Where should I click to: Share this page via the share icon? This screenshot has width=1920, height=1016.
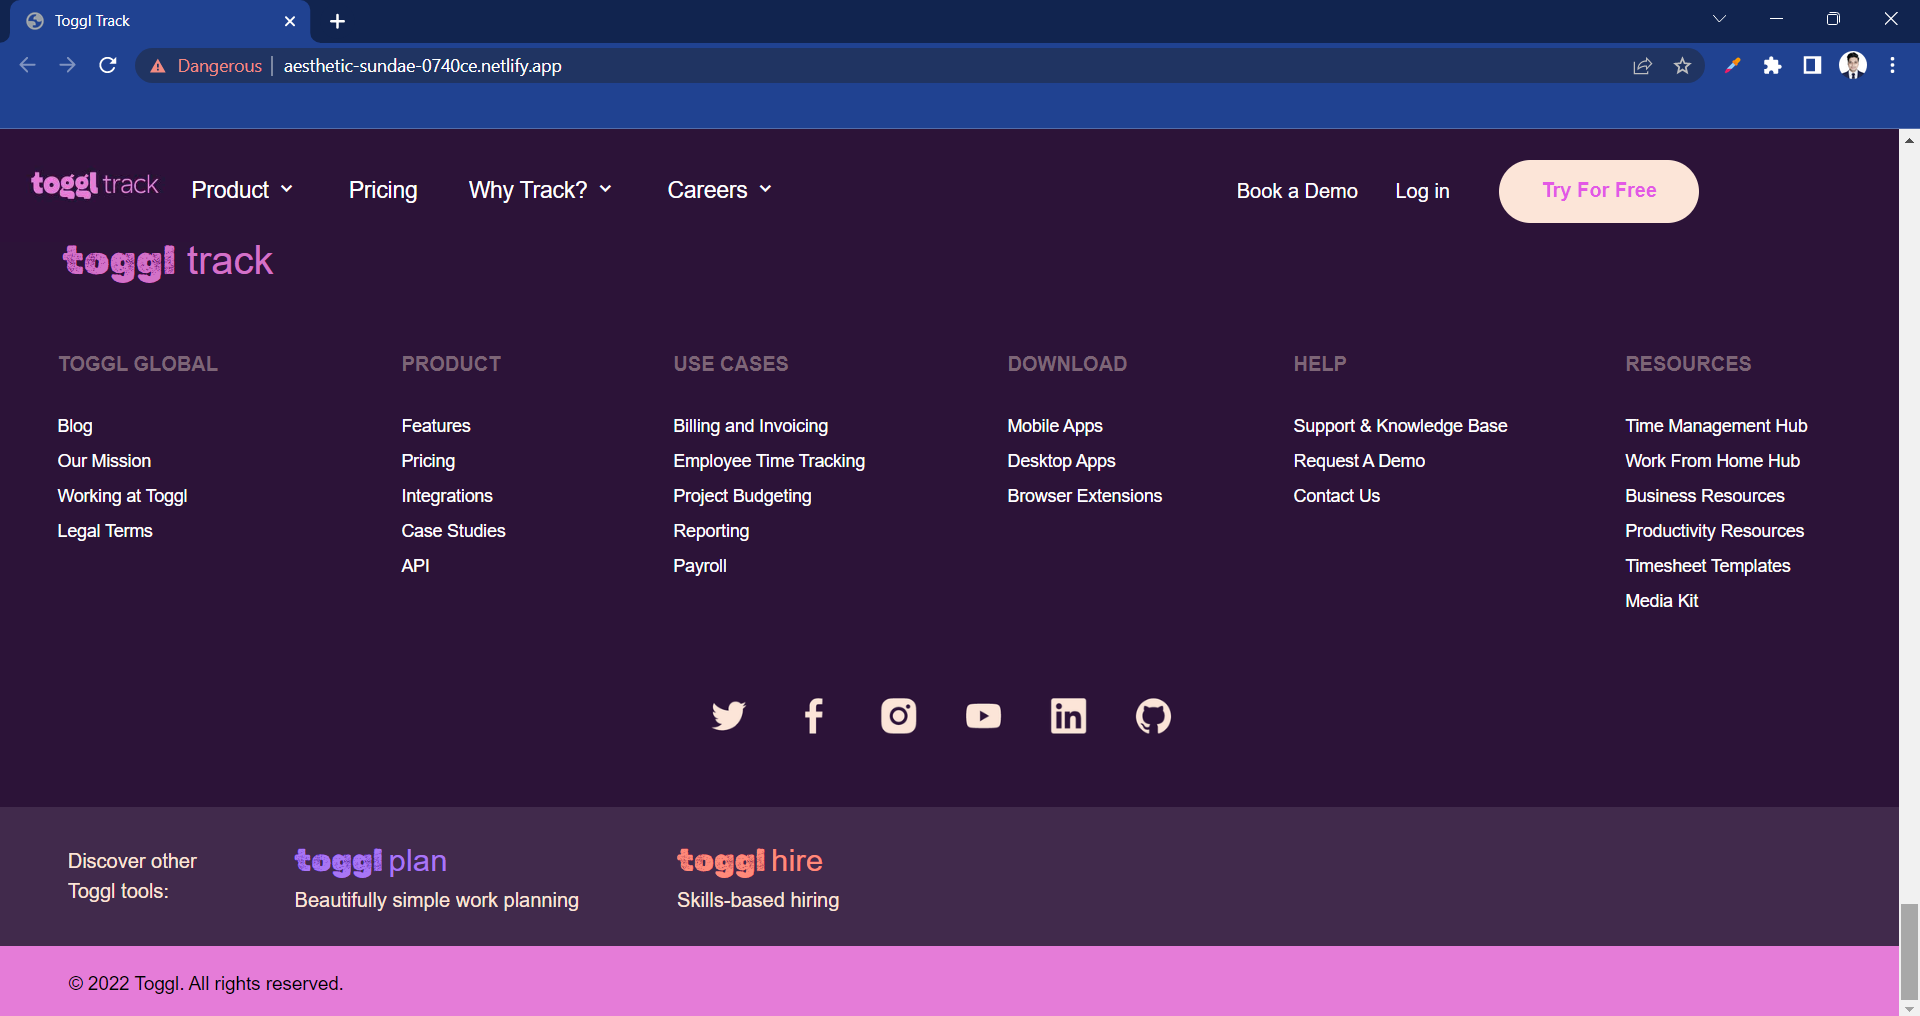pos(1642,66)
